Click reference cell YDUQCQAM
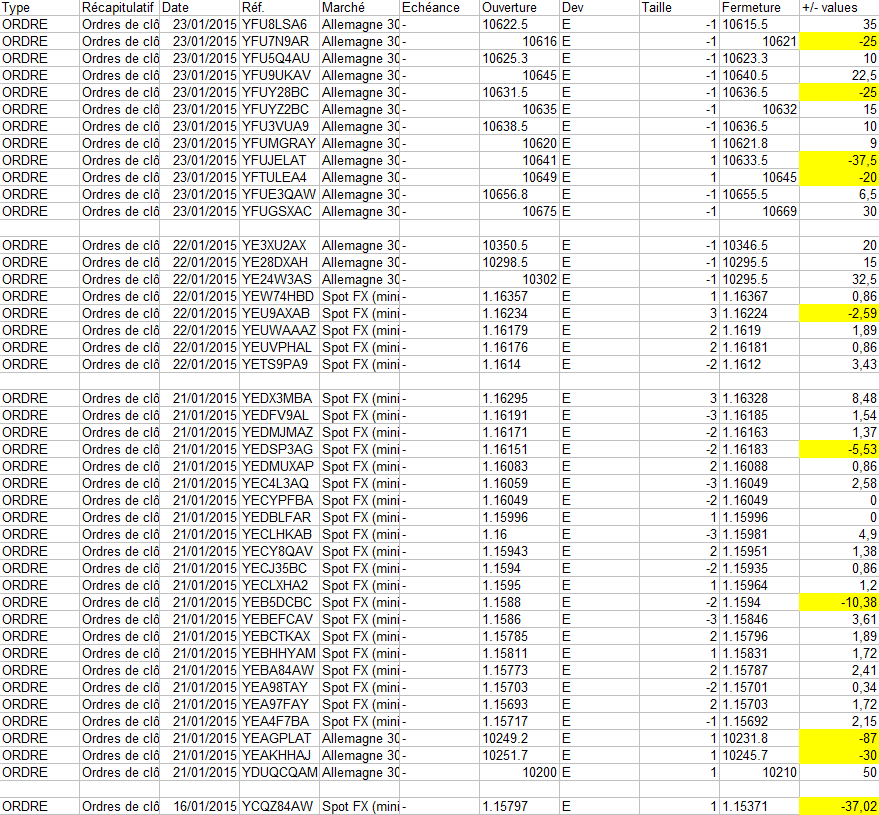This screenshot has height=815, width=879. coord(280,772)
